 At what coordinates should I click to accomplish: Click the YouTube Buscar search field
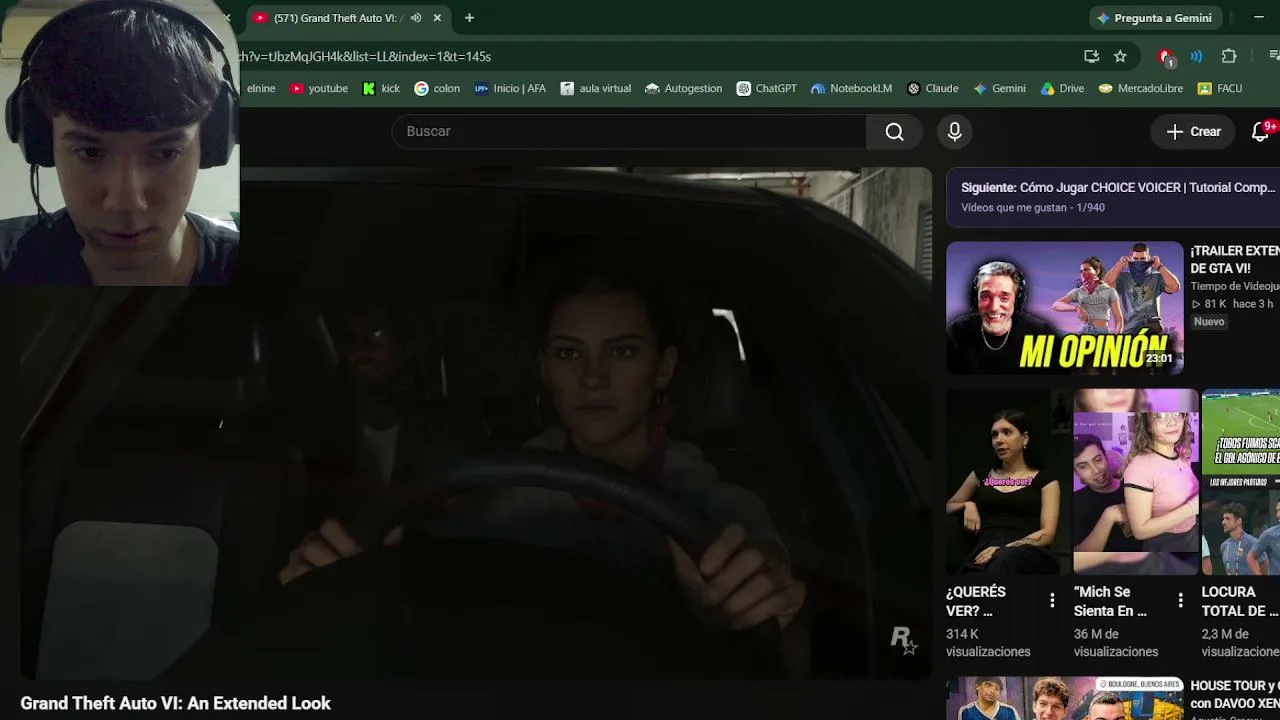pyautogui.click(x=629, y=131)
